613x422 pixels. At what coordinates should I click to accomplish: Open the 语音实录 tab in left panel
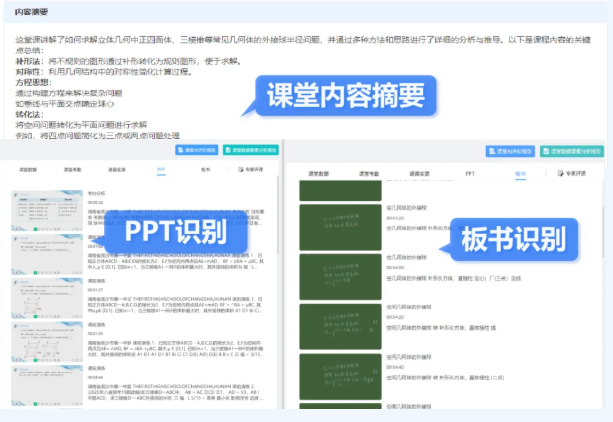coord(118,170)
